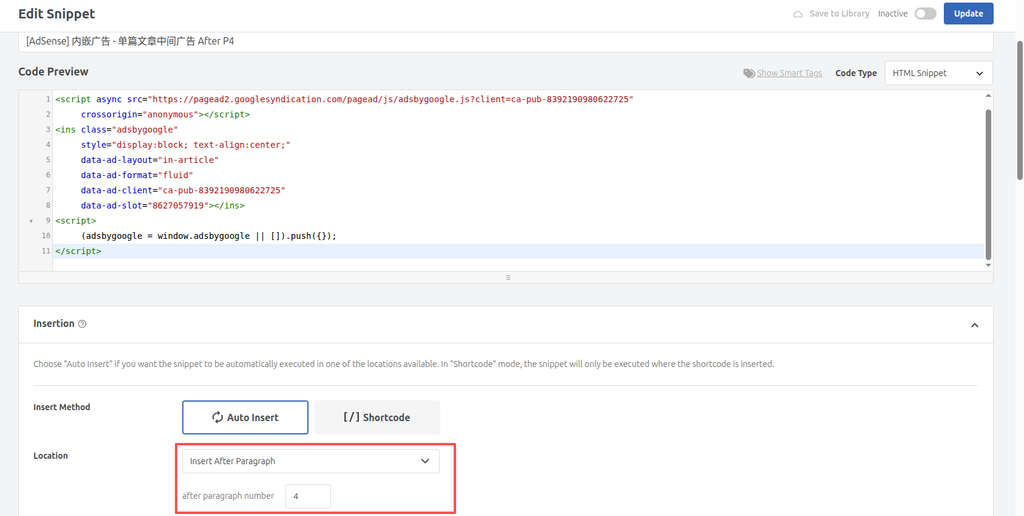This screenshot has height=516, width=1024.
Task: Collapse the Insertion section chevron
Action: [x=974, y=325]
